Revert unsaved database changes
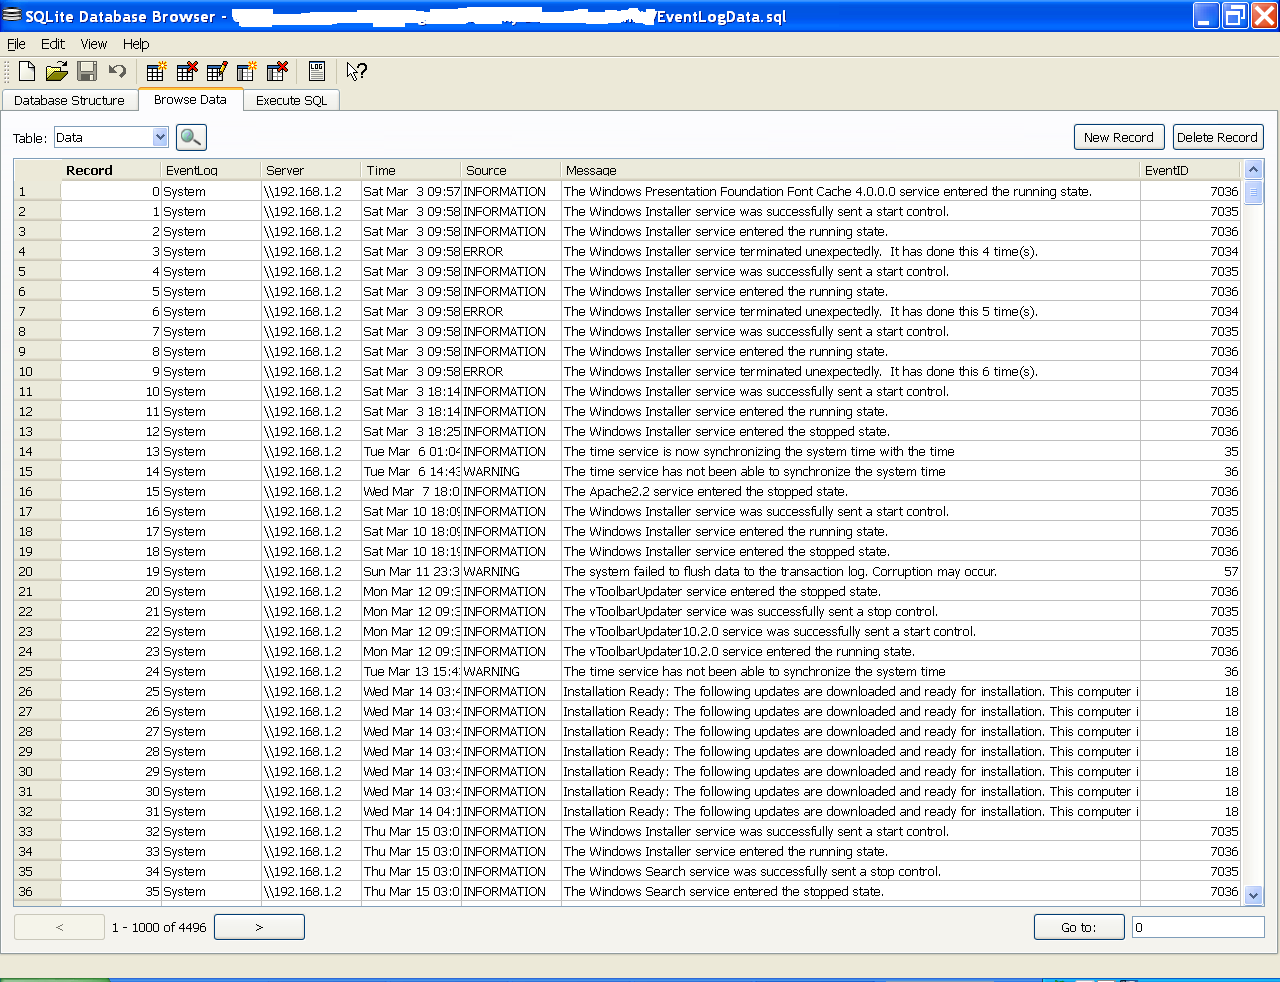 pos(119,71)
